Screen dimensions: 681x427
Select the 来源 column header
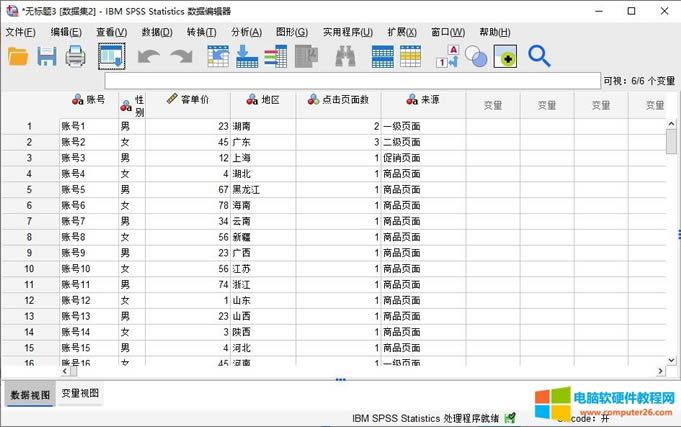coord(423,100)
